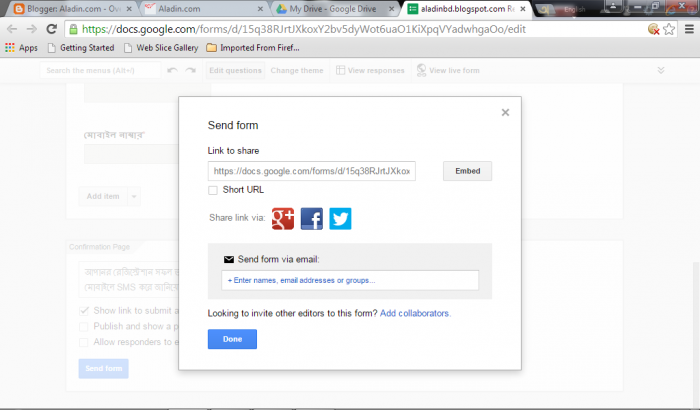
Task: Click the confirmation page message text box
Action: (x=129, y=280)
